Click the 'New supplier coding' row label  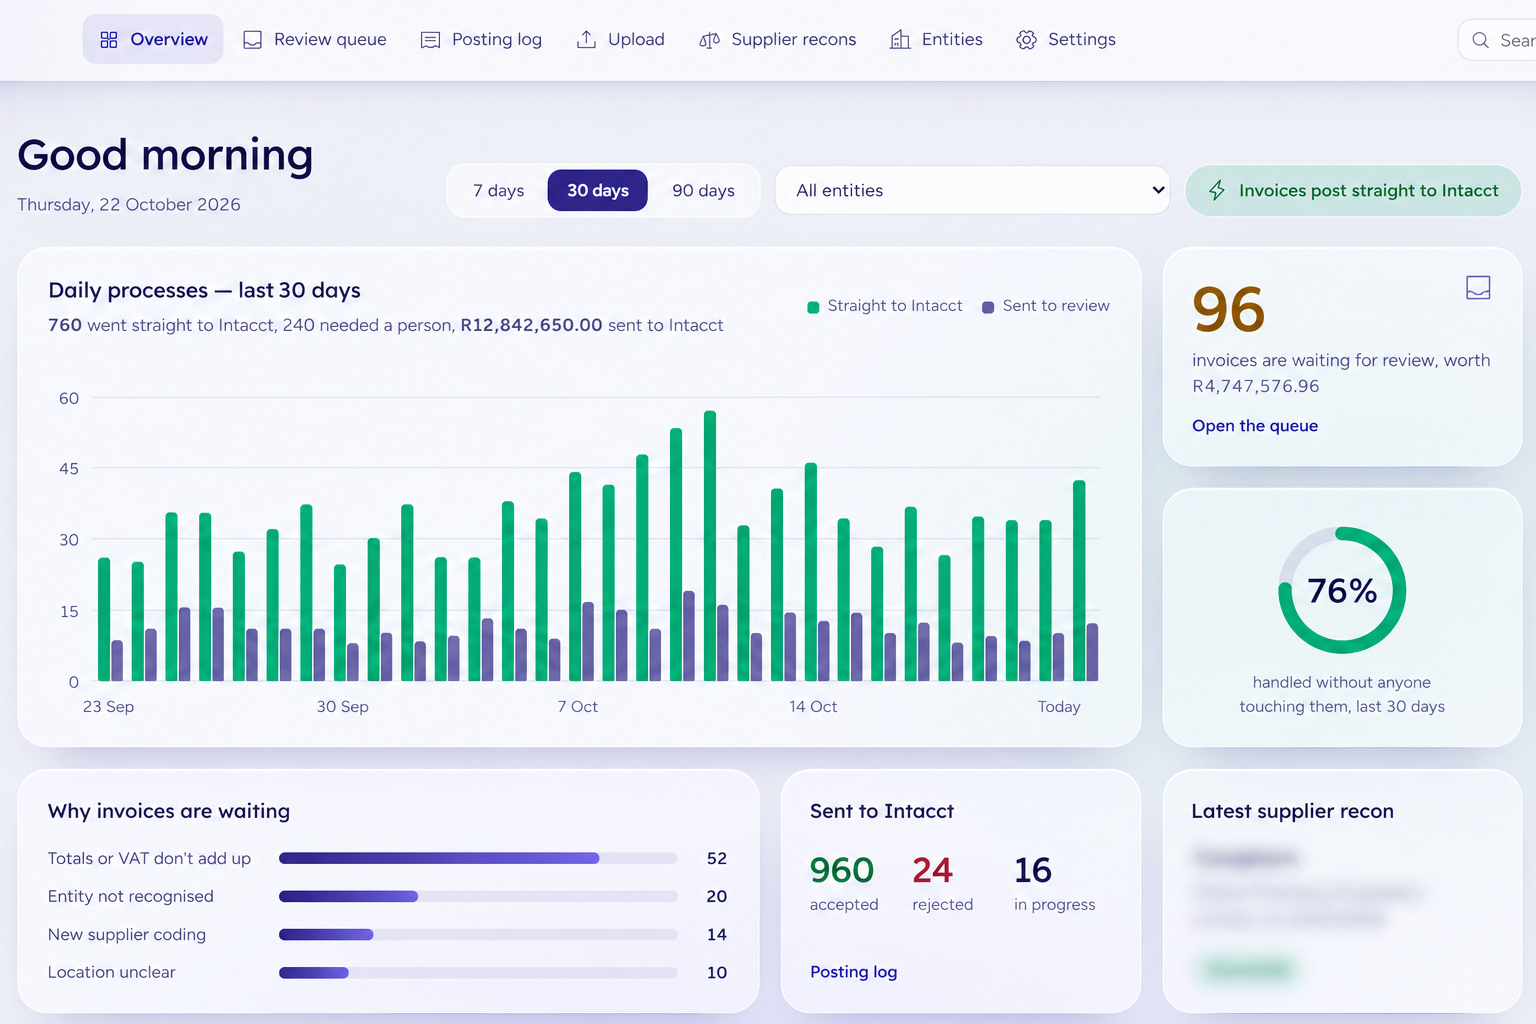click(127, 934)
